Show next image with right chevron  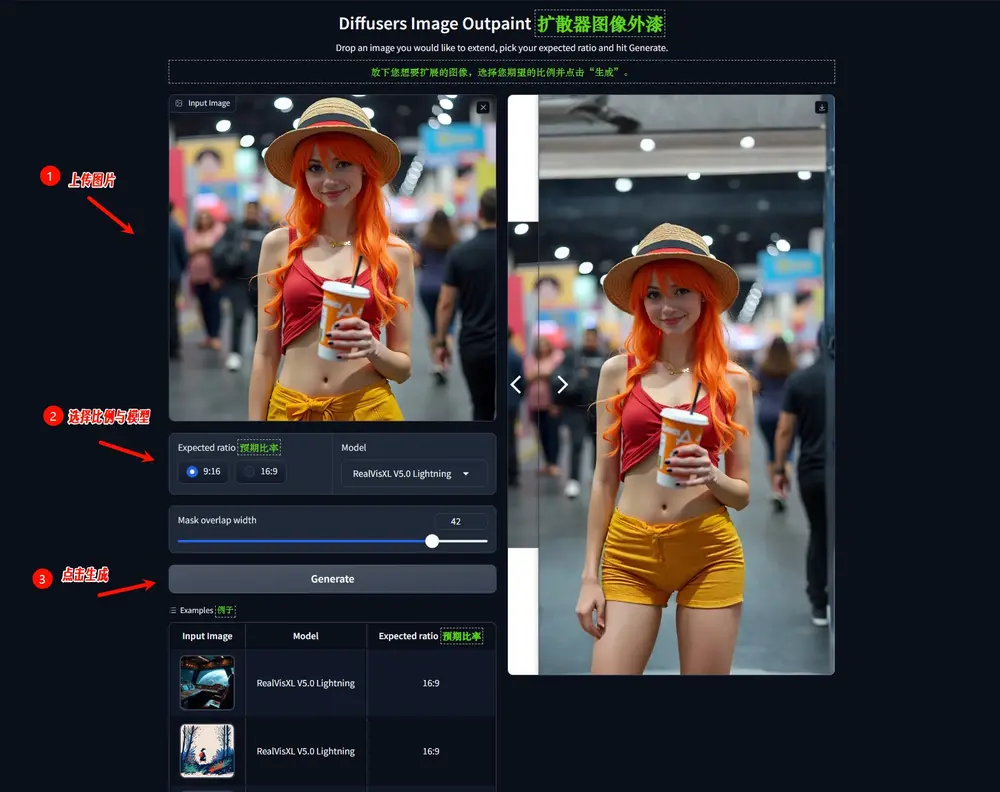click(x=562, y=385)
